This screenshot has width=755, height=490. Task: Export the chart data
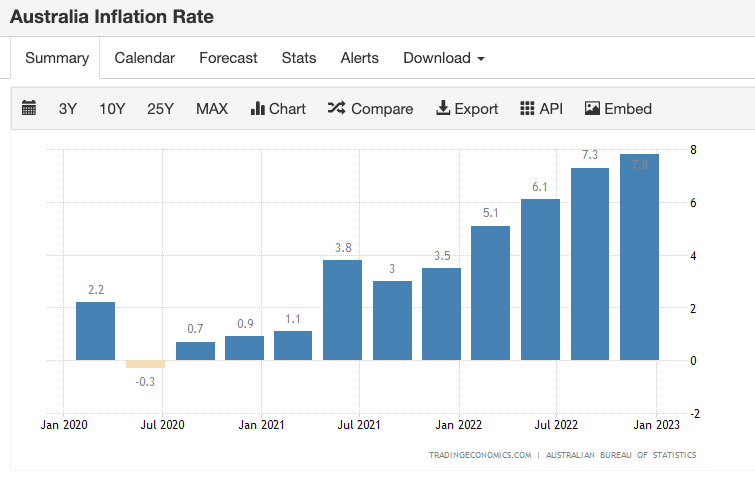tap(467, 108)
